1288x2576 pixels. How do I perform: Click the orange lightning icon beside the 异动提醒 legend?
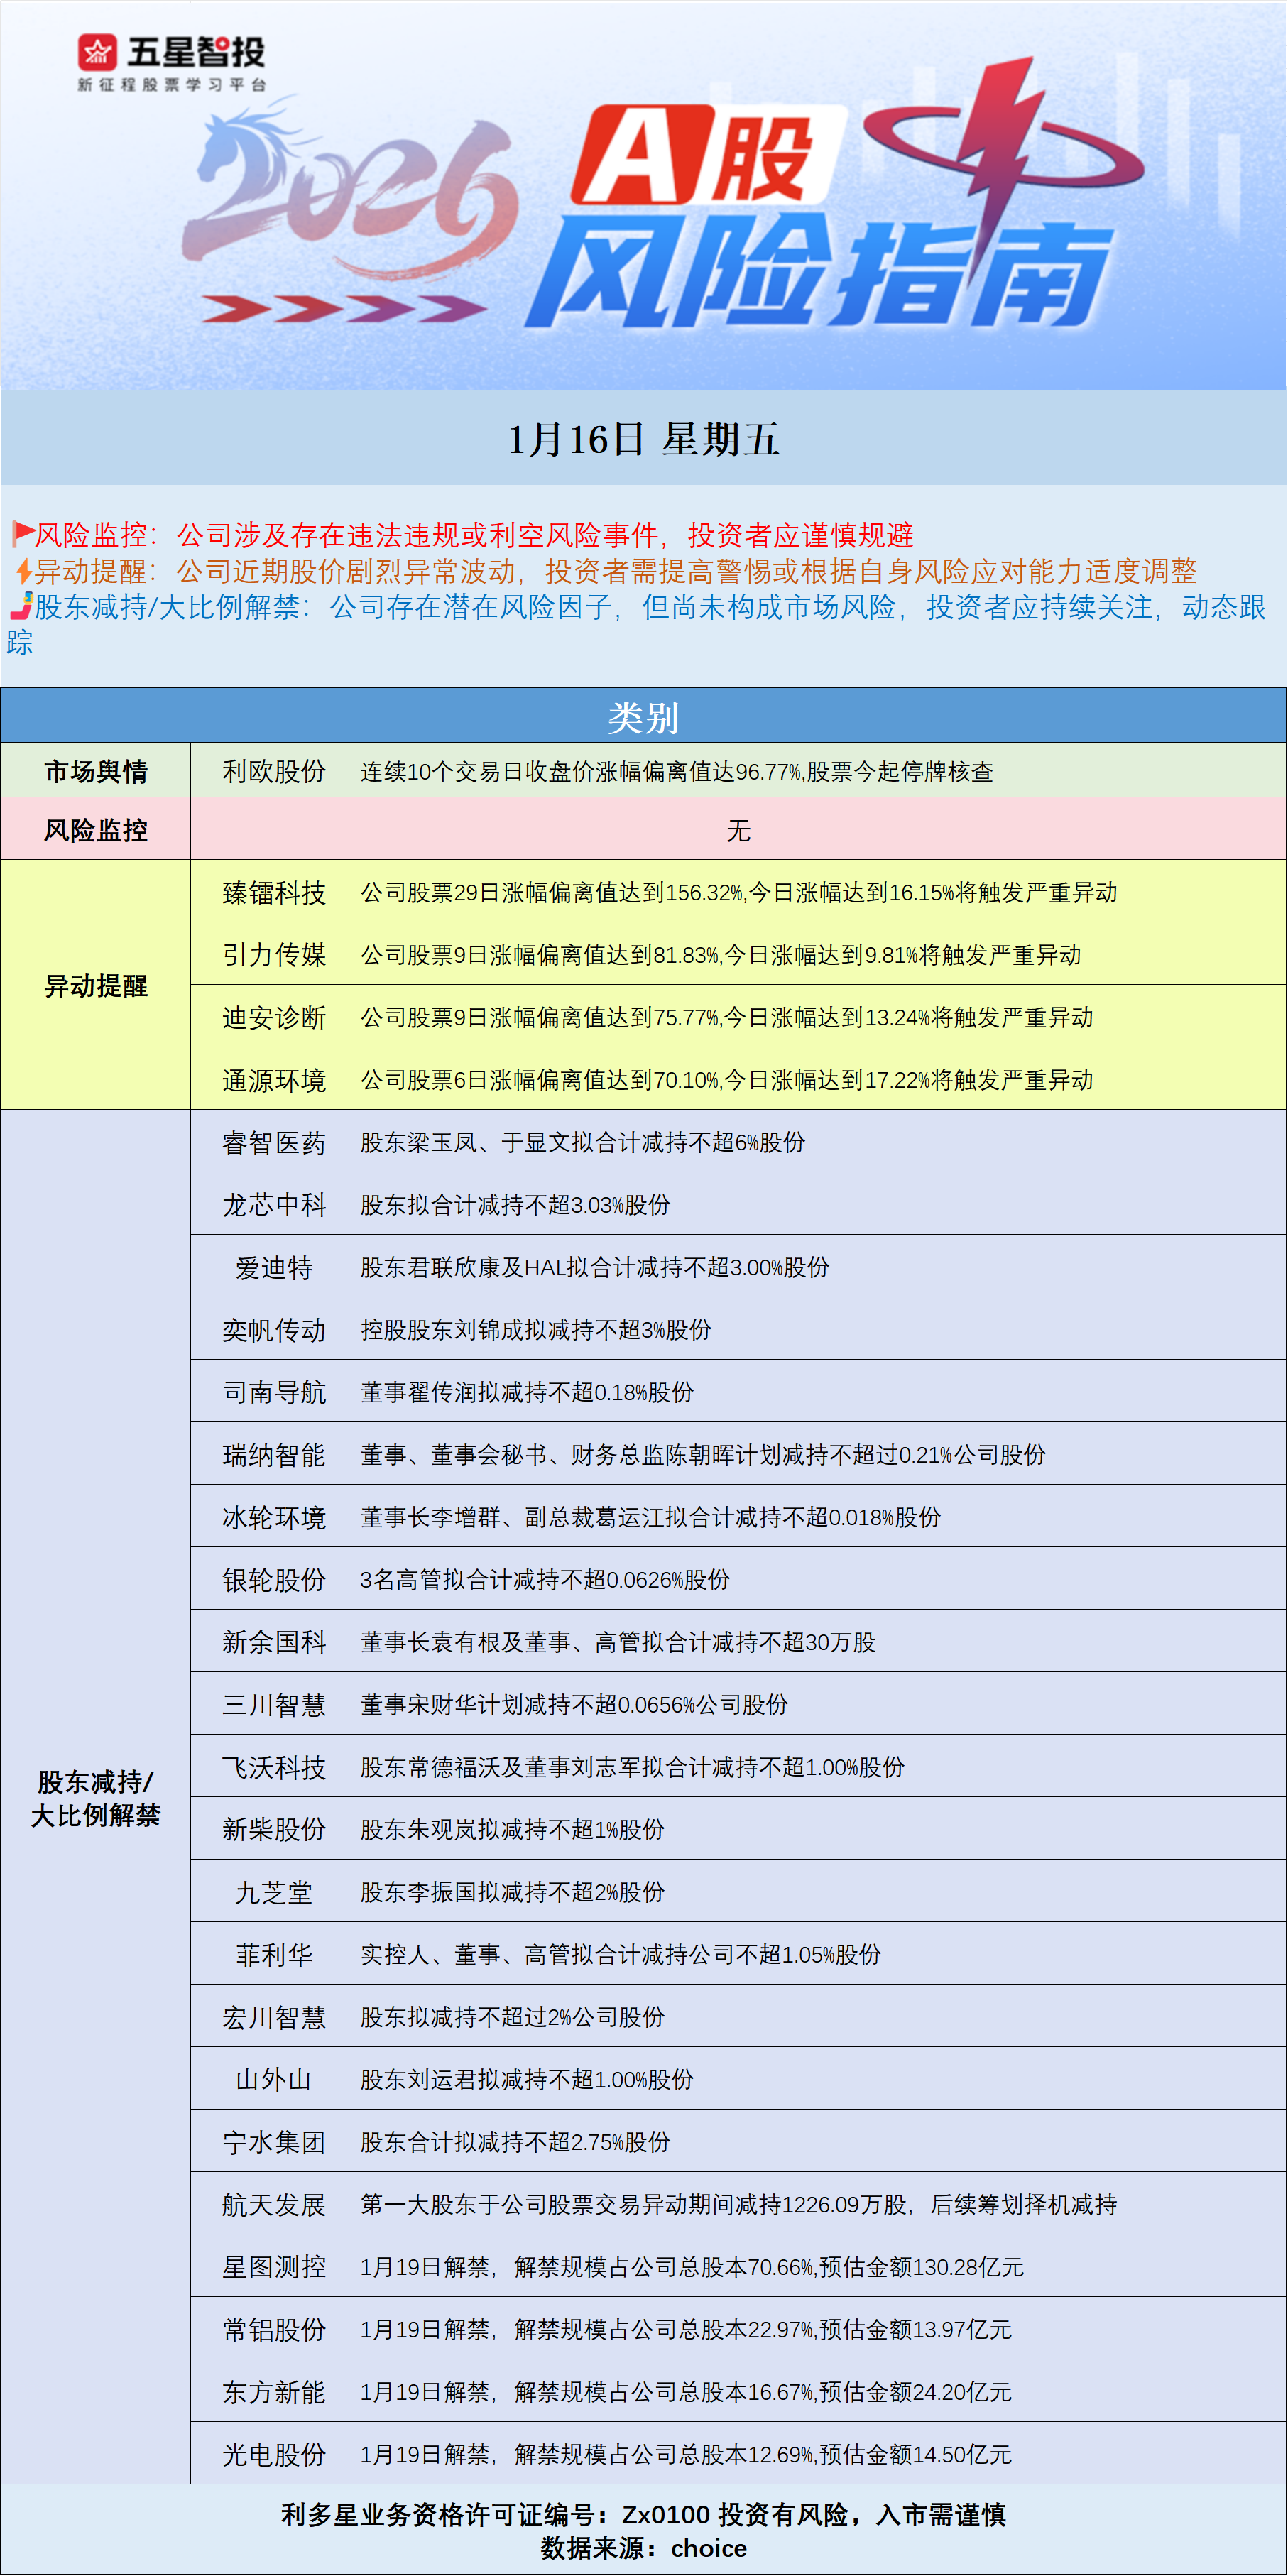coord(24,571)
